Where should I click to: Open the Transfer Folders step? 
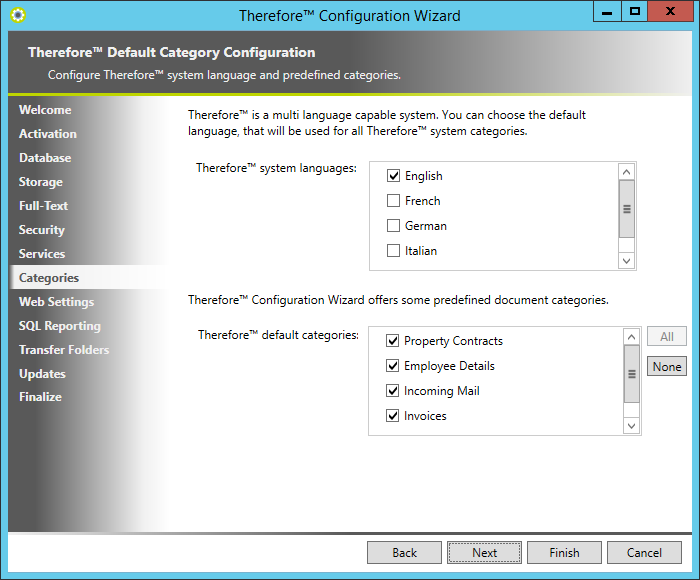pyautogui.click(x=64, y=350)
